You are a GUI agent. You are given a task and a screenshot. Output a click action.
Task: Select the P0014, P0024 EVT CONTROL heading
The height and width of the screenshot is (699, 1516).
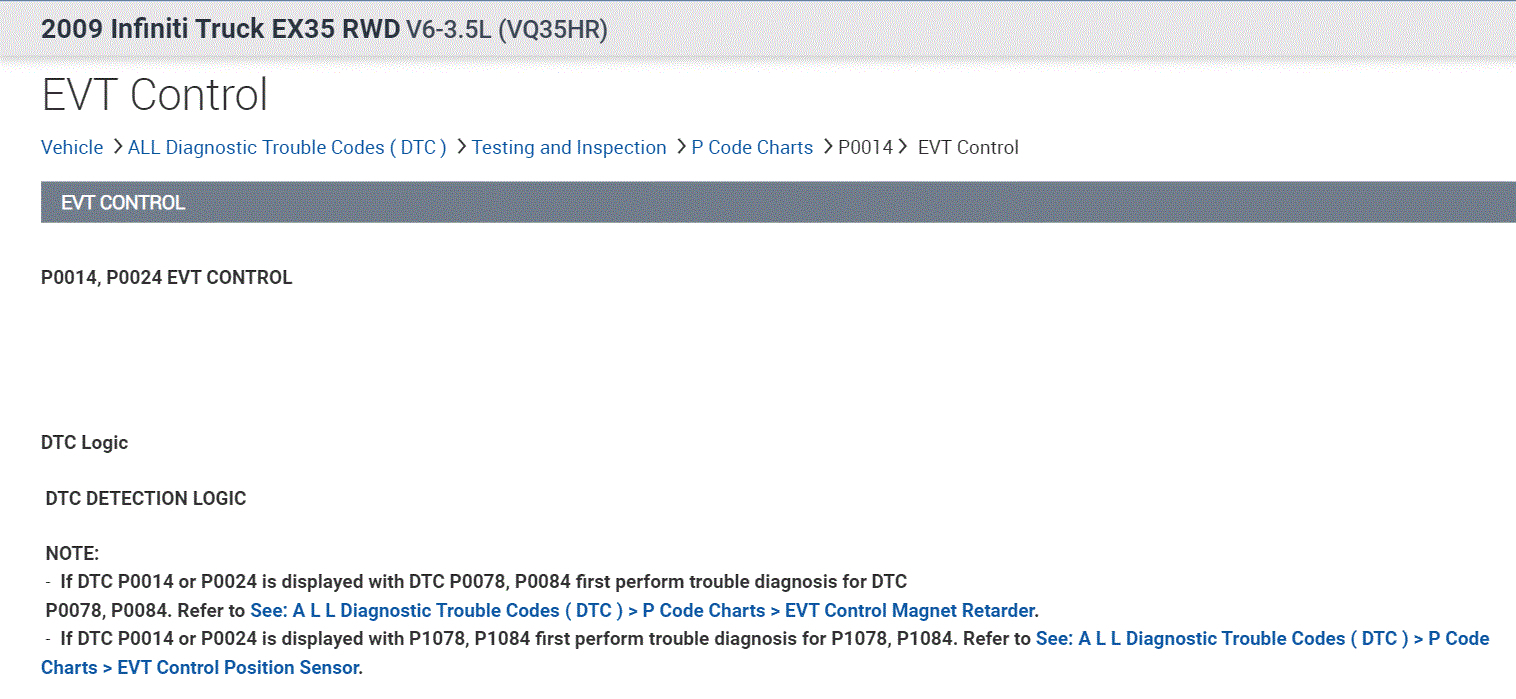pos(167,278)
